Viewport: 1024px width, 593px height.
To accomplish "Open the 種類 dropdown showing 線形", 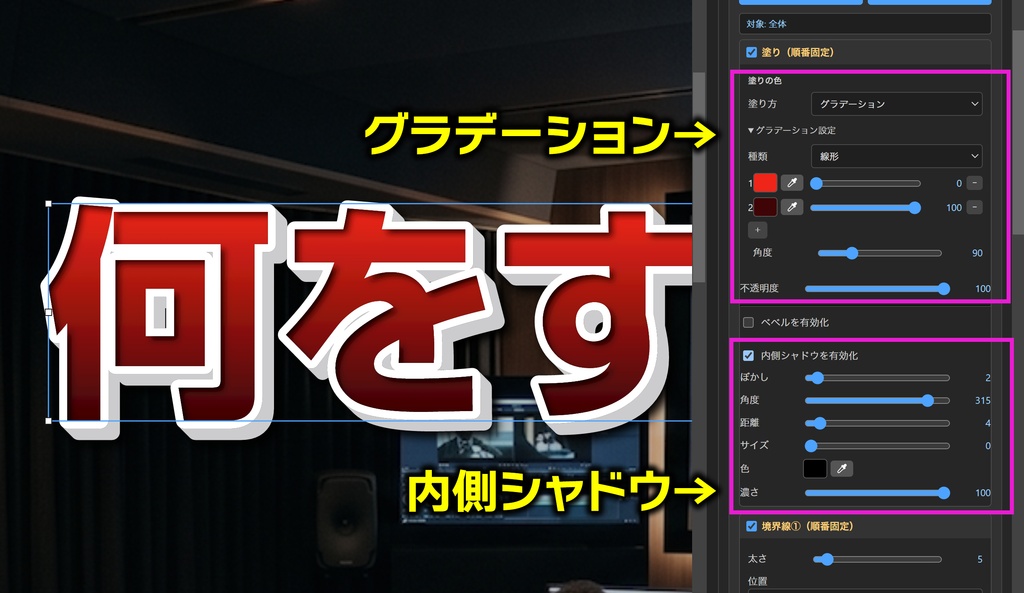I will click(x=897, y=156).
